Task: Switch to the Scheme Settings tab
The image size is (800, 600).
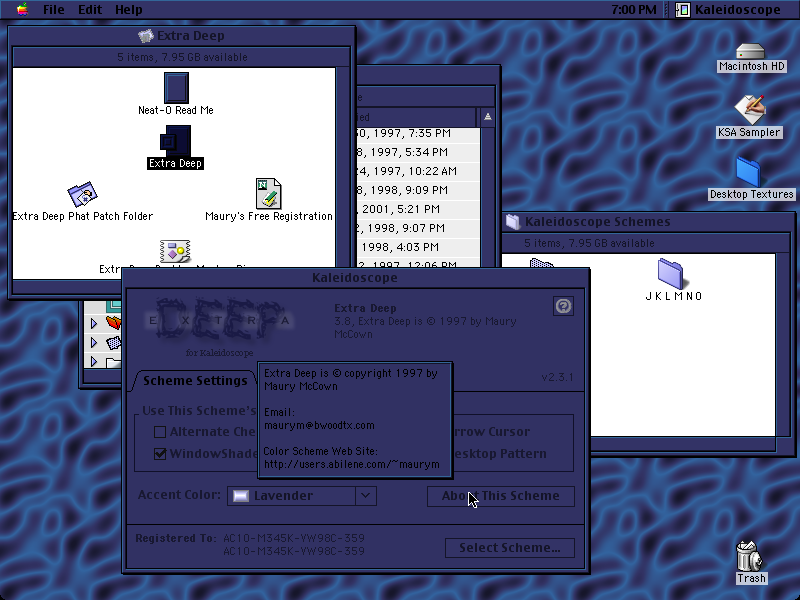Action: pos(195,381)
